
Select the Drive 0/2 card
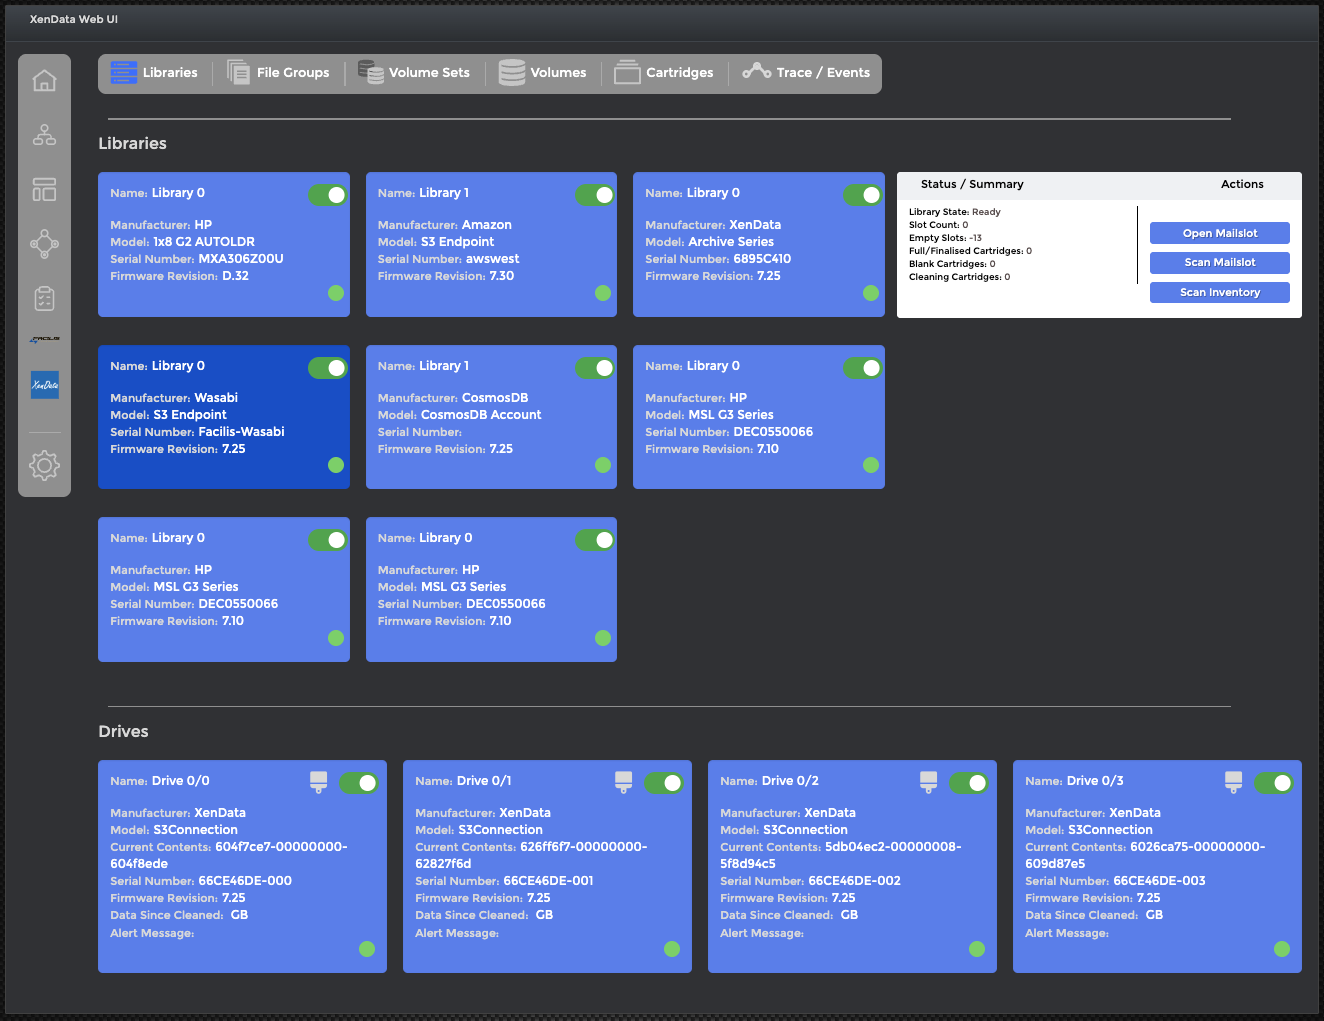pyautogui.click(x=852, y=866)
